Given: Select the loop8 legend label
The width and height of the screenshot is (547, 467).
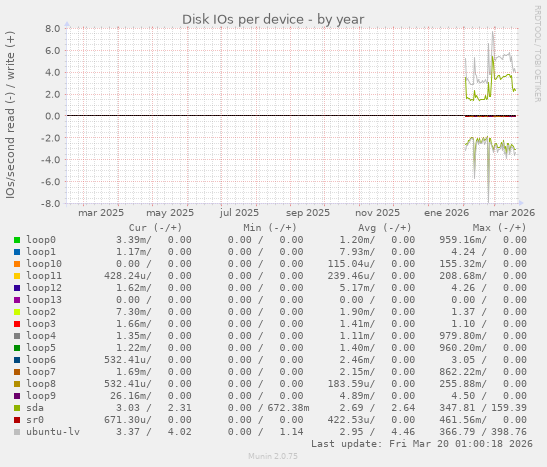Looking at the screenshot, I should click(x=41, y=384).
